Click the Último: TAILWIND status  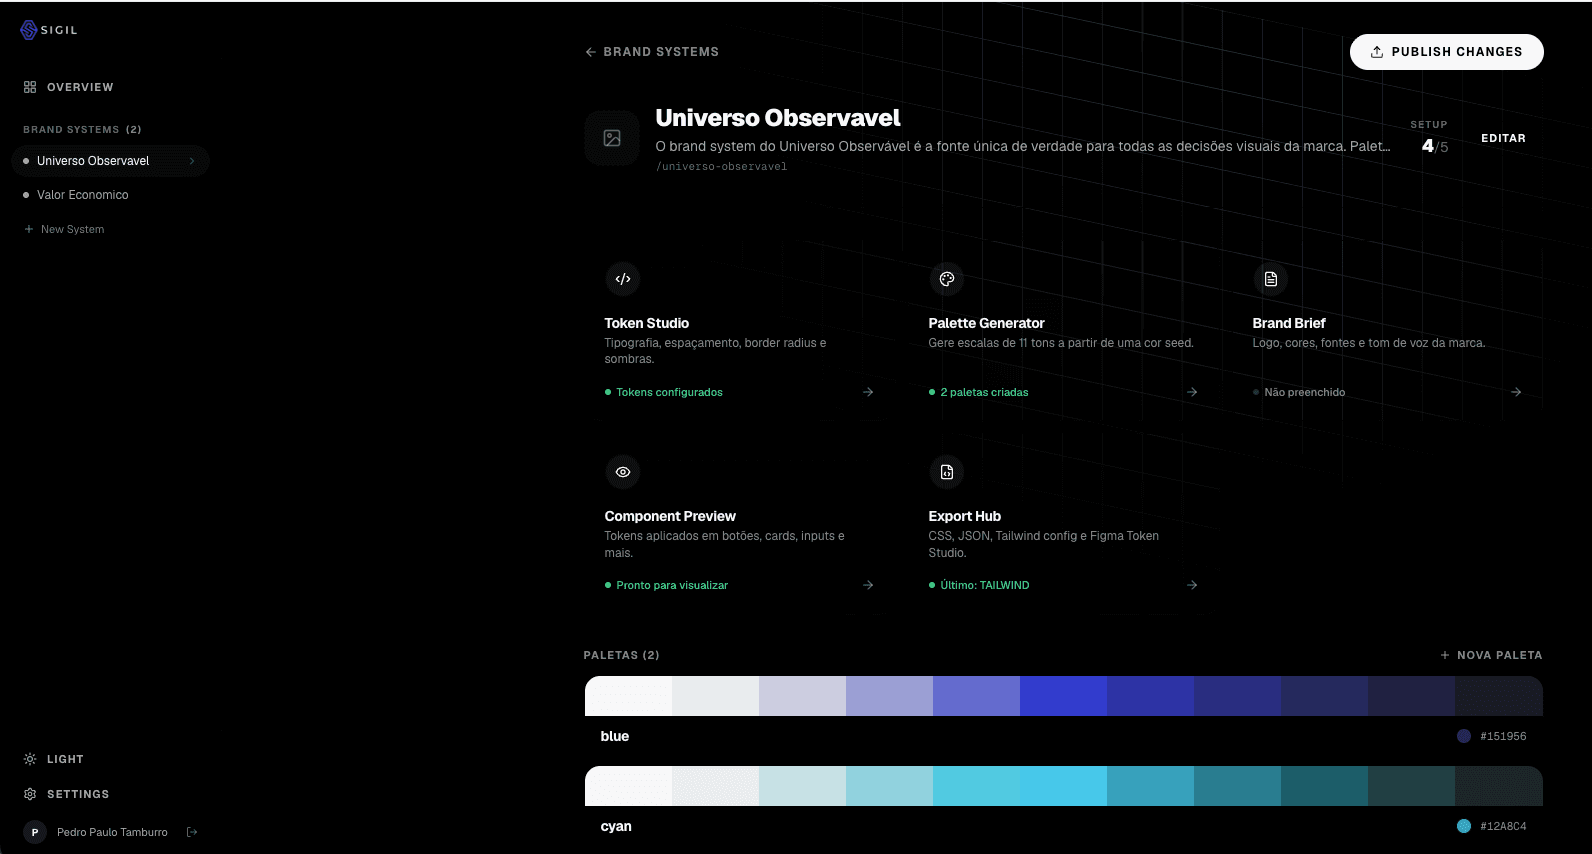pyautogui.click(x=979, y=585)
